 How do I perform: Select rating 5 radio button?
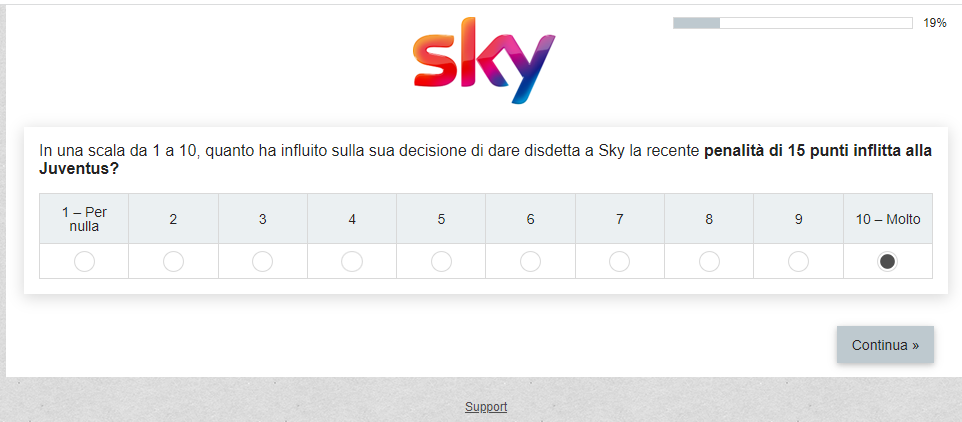point(441,262)
